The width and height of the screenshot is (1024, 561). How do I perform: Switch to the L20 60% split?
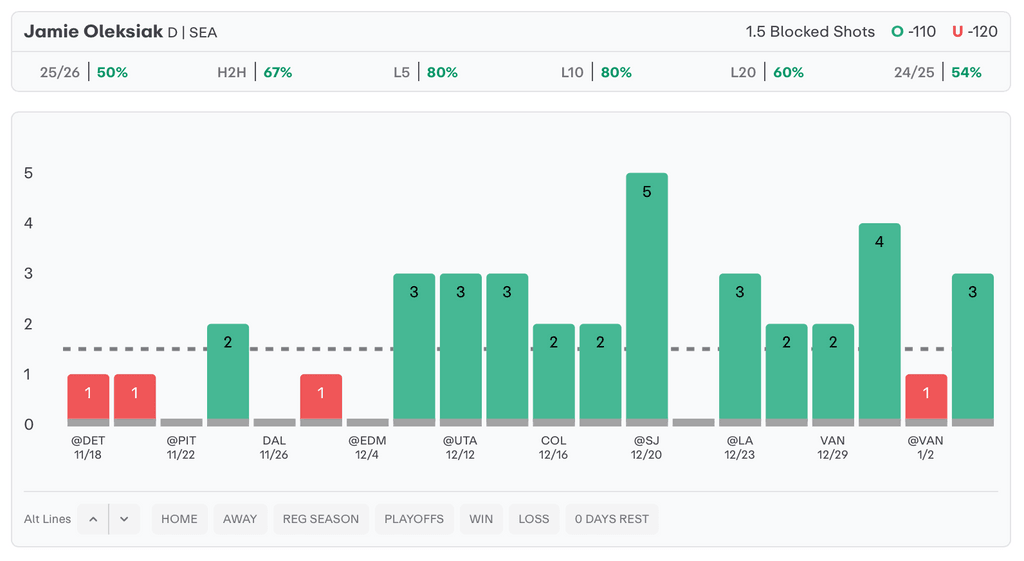coord(767,73)
